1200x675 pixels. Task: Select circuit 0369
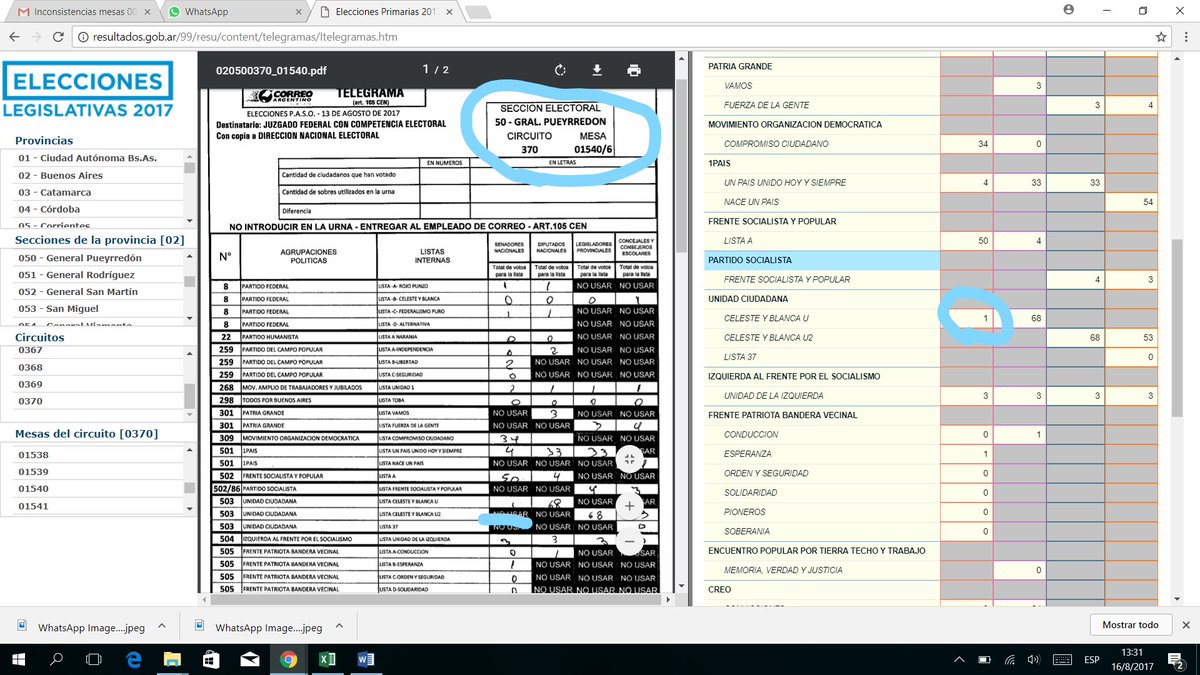[x=92, y=384]
